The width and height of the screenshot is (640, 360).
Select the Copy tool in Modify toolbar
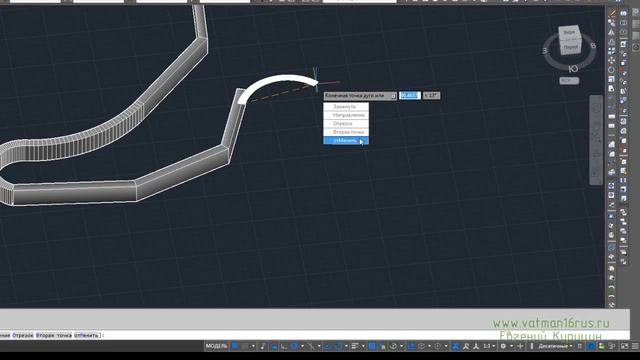click(611, 23)
